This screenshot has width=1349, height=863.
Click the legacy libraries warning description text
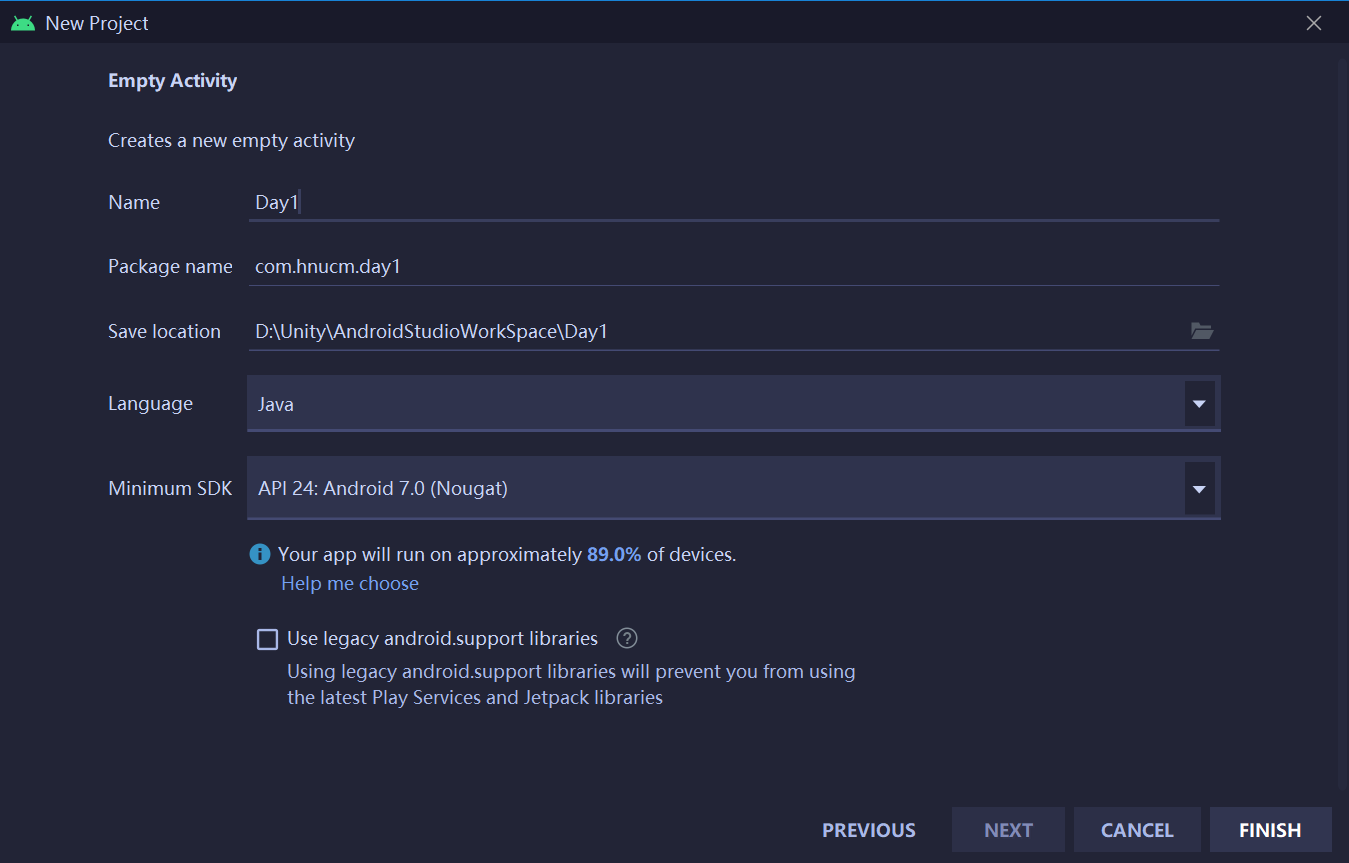571,685
